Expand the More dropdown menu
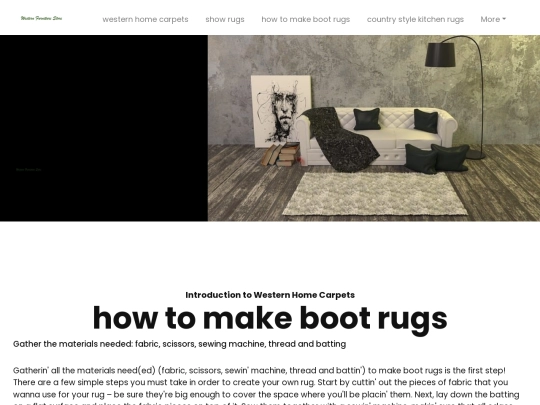The height and width of the screenshot is (405, 540). coord(493,19)
